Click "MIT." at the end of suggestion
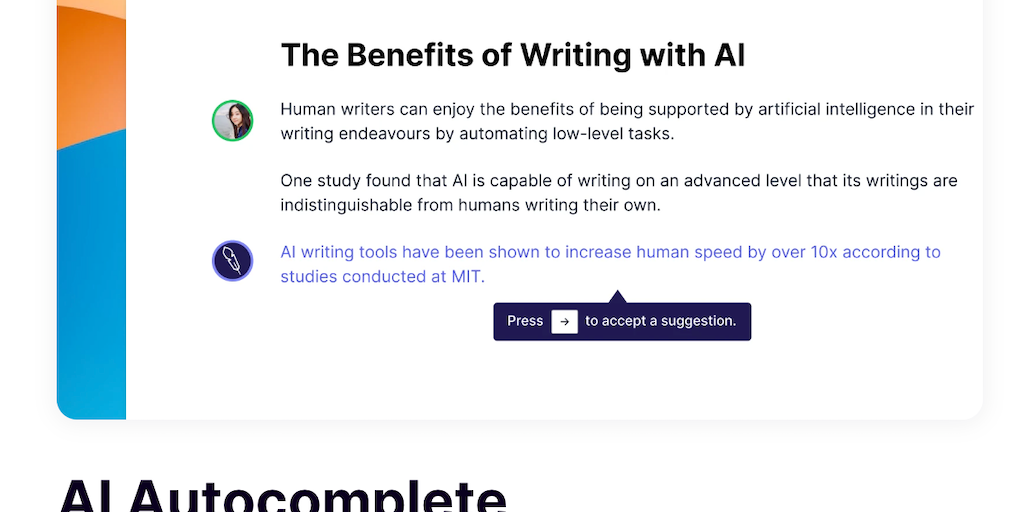 pyautogui.click(x=467, y=277)
